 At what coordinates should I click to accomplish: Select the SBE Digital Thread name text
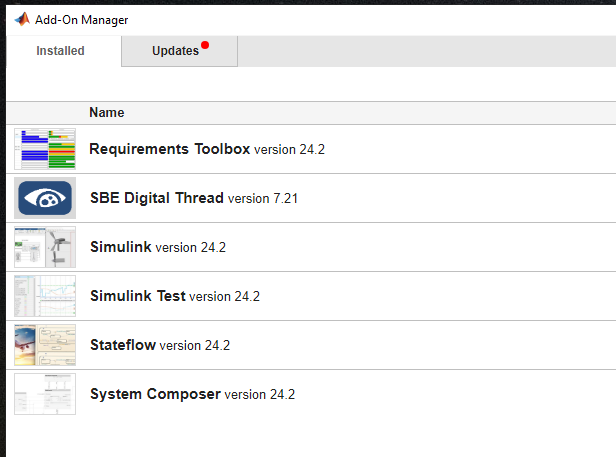pyautogui.click(x=156, y=198)
